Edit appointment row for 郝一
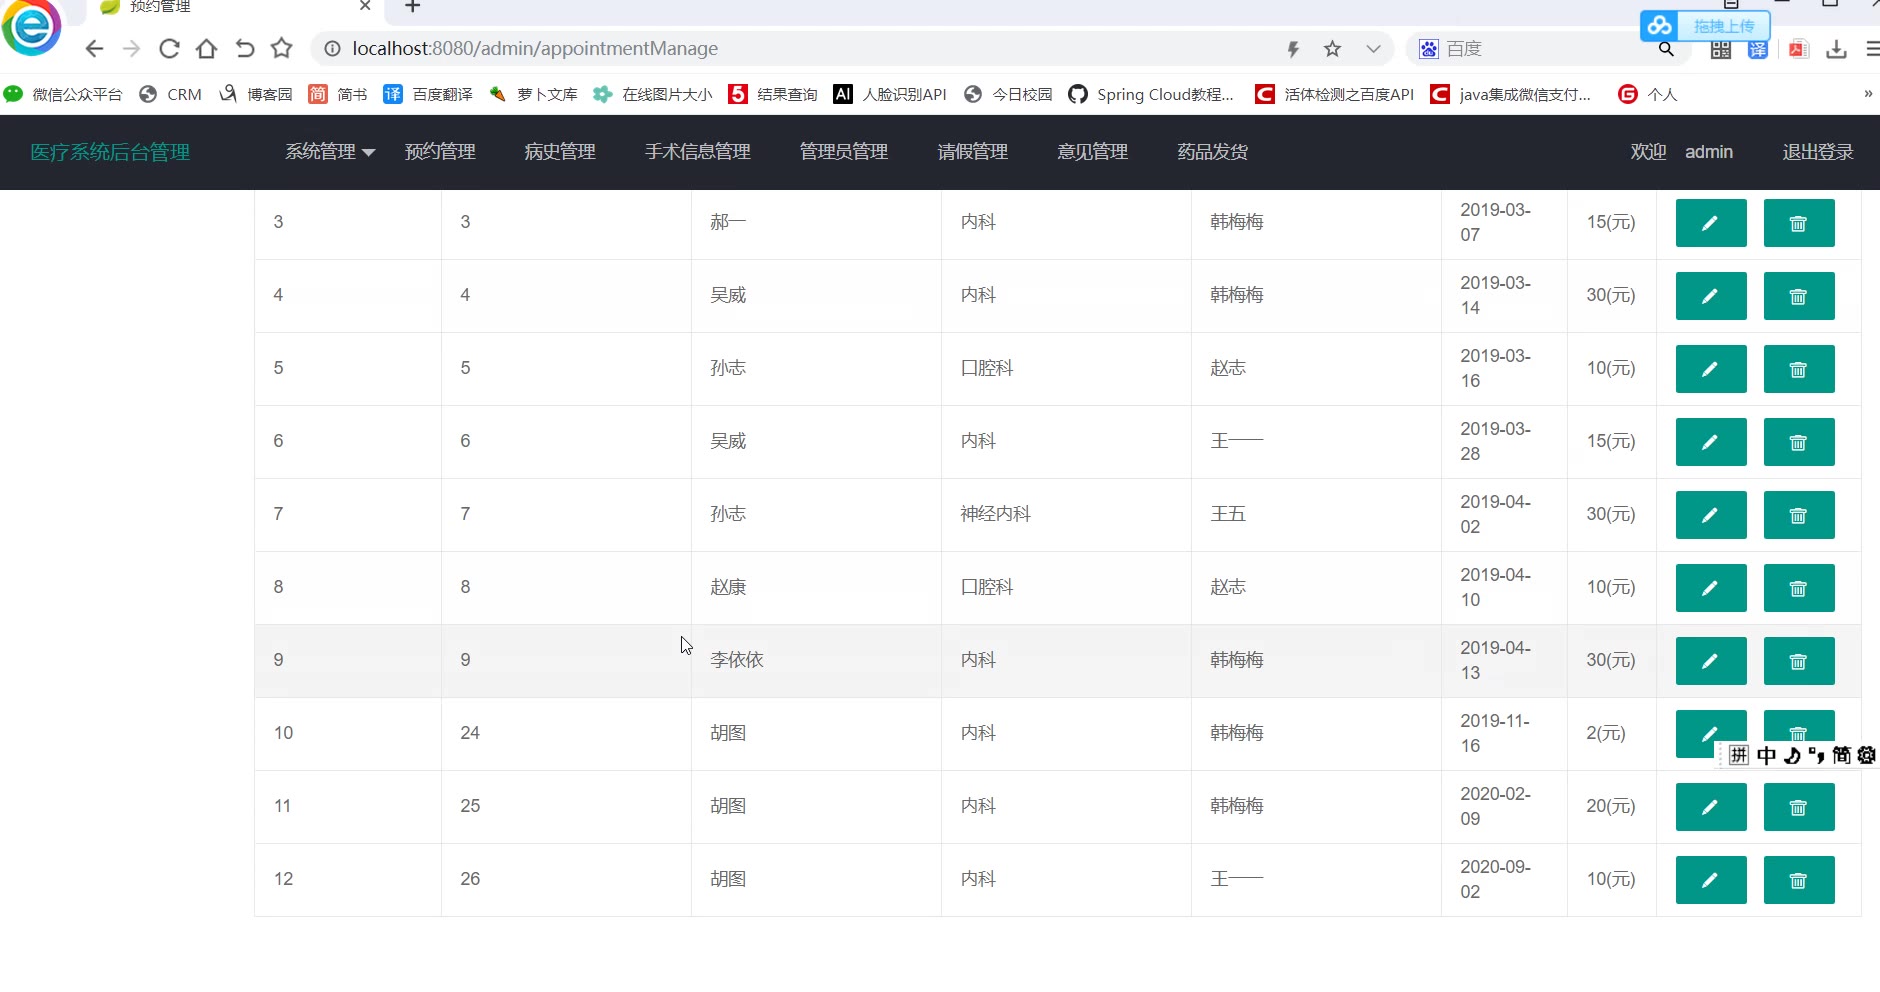Viewport: 1880px width, 992px height. tap(1711, 223)
